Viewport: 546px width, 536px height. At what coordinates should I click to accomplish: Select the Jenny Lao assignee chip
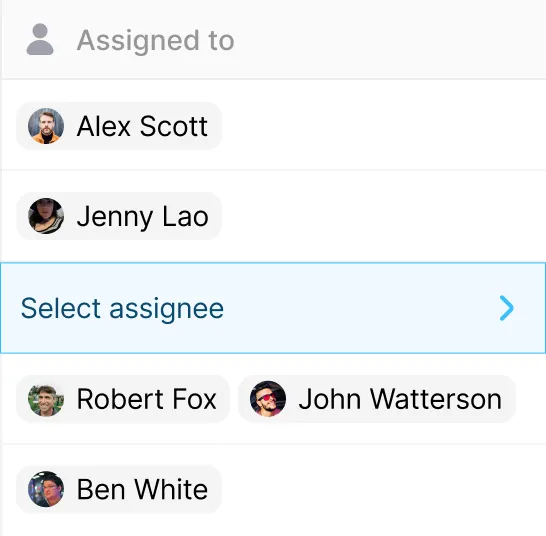click(x=119, y=216)
